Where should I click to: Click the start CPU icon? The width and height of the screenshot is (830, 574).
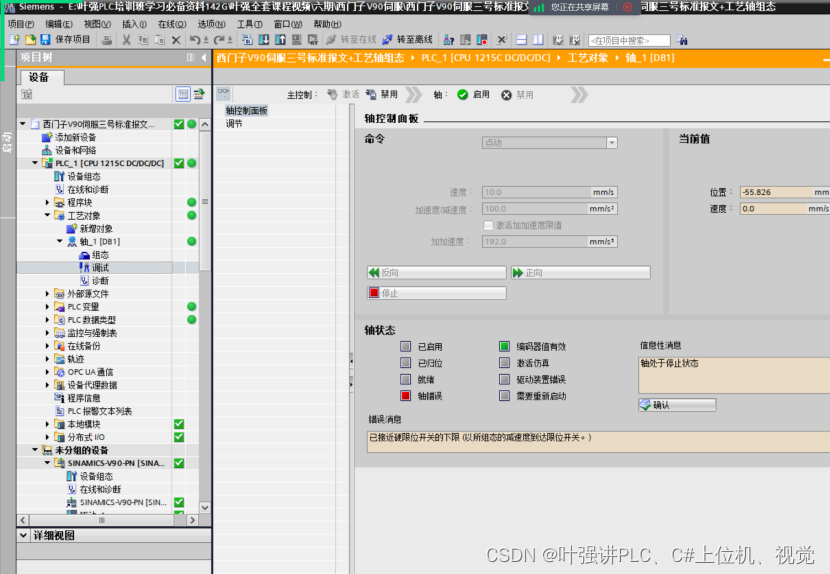click(465, 40)
